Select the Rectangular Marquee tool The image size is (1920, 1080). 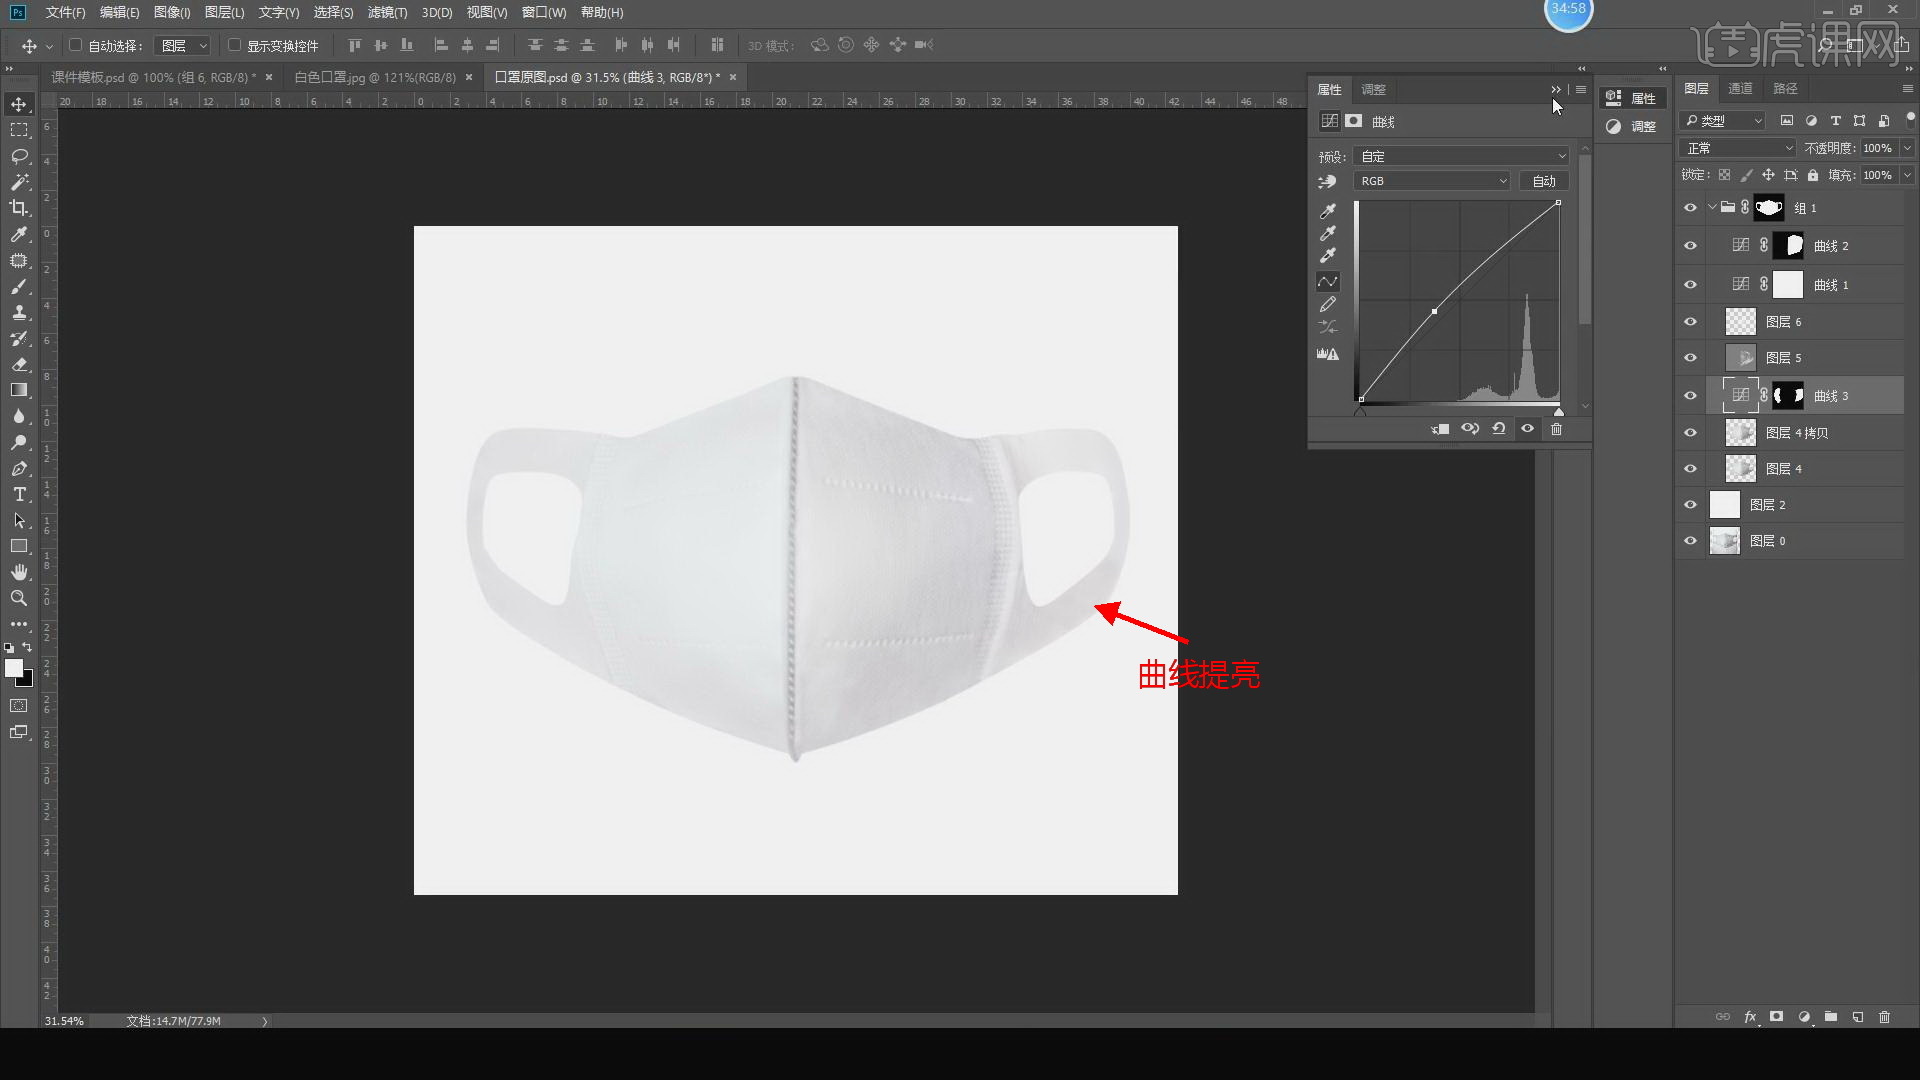coord(19,130)
